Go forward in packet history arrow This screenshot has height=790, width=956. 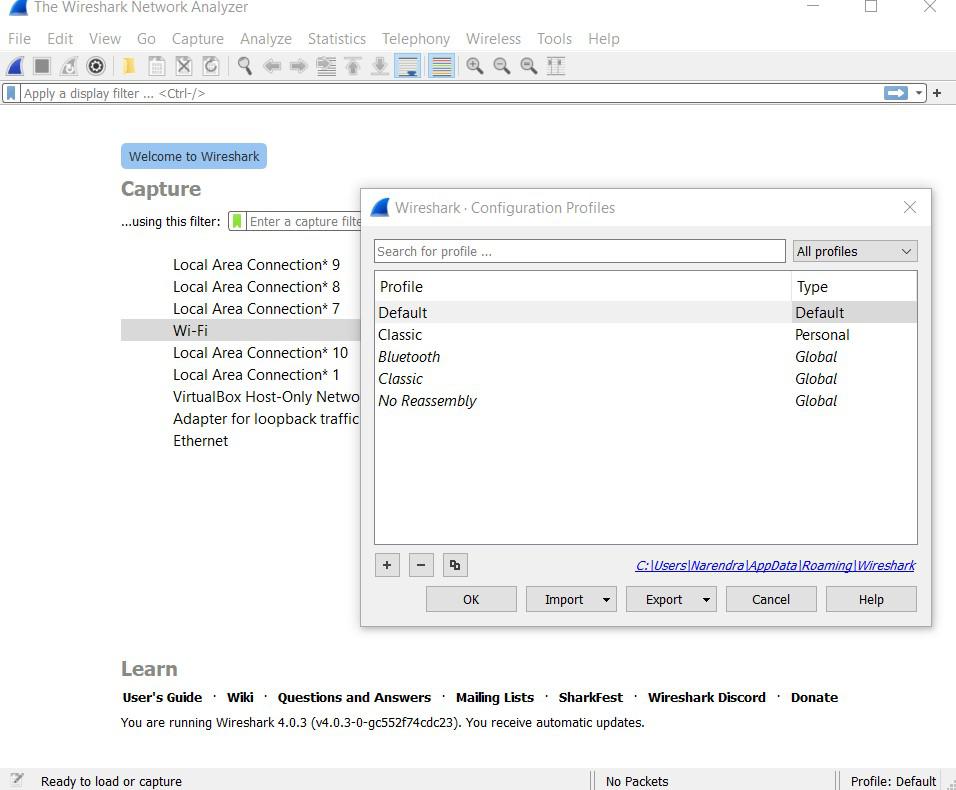[x=299, y=66]
